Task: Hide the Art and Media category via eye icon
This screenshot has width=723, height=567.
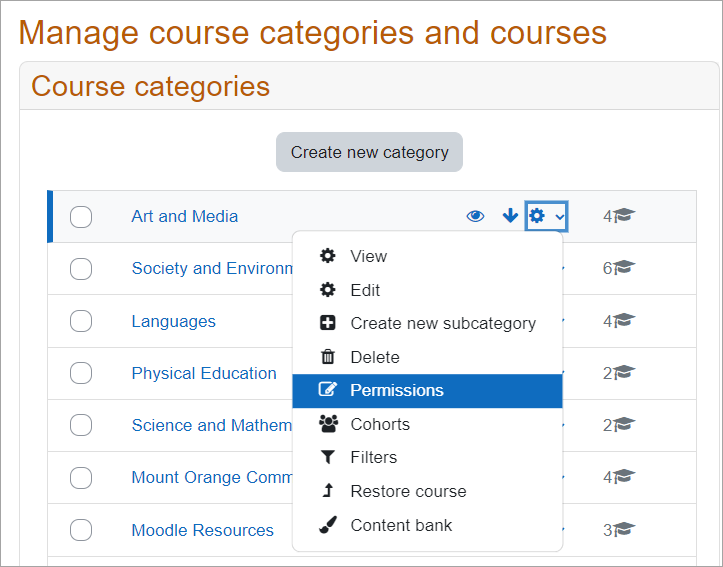Action: click(476, 216)
